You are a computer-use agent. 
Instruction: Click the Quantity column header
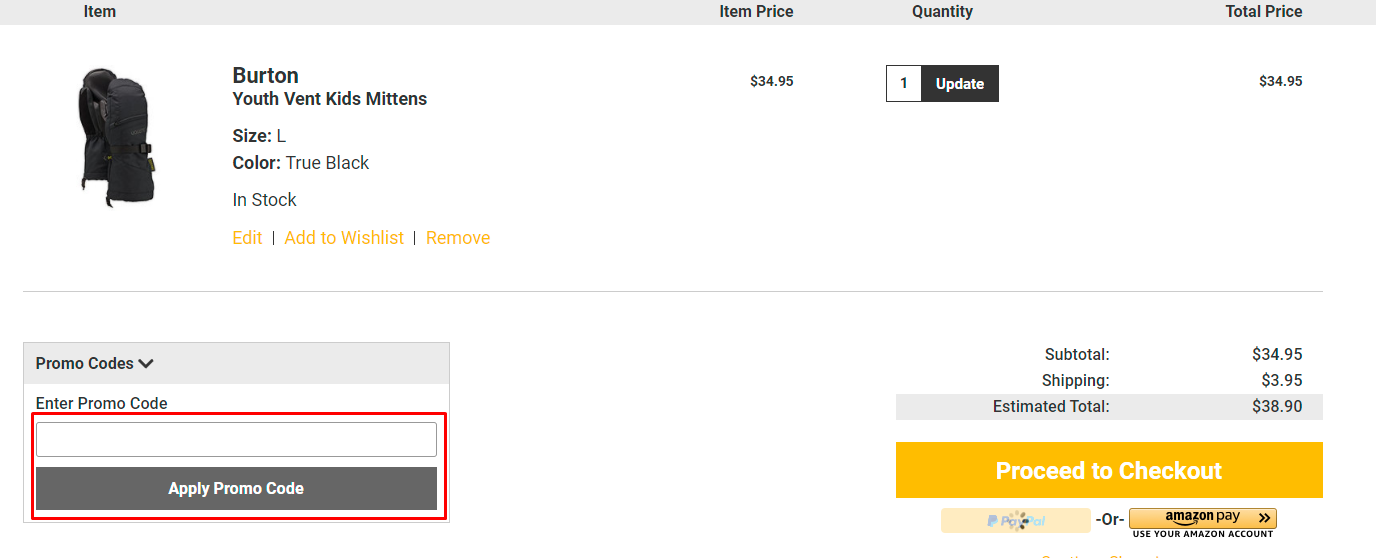click(x=942, y=12)
